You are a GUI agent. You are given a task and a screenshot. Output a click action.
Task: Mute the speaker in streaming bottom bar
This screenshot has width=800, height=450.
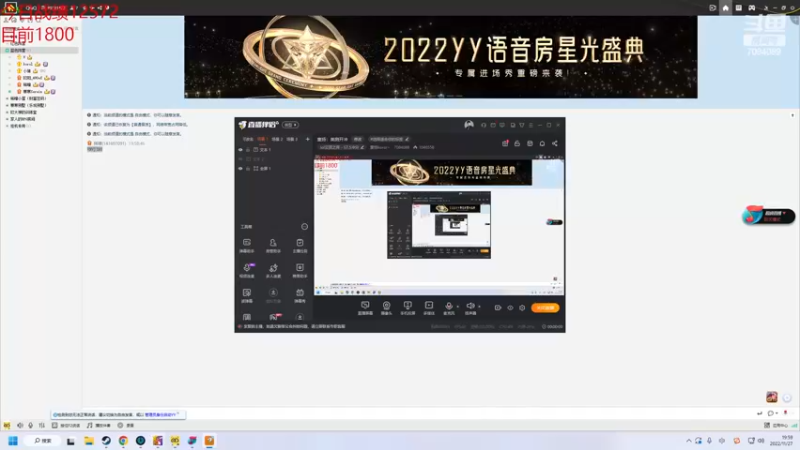[x=470, y=308]
